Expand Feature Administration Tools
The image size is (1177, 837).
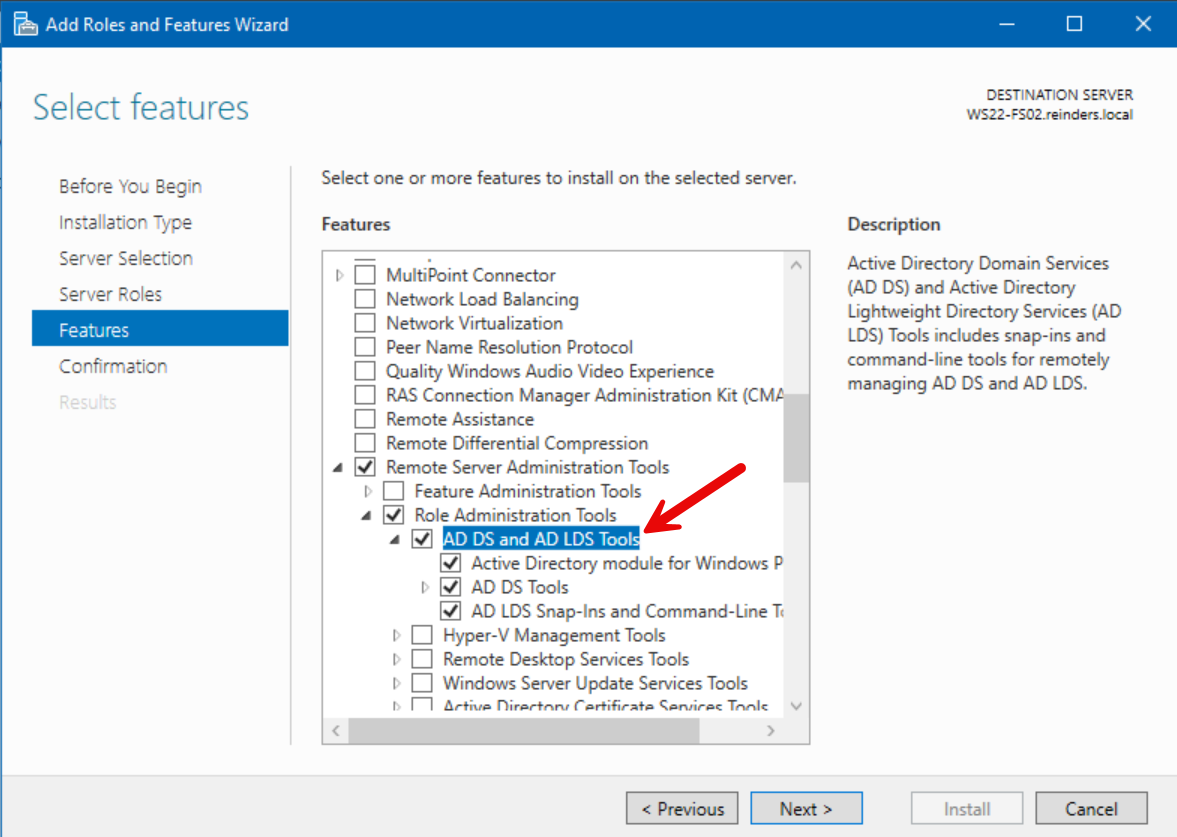[366, 490]
